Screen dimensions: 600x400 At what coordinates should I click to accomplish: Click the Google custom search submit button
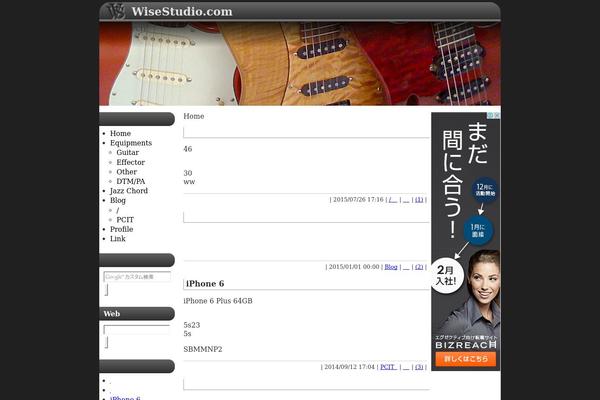[106, 290]
